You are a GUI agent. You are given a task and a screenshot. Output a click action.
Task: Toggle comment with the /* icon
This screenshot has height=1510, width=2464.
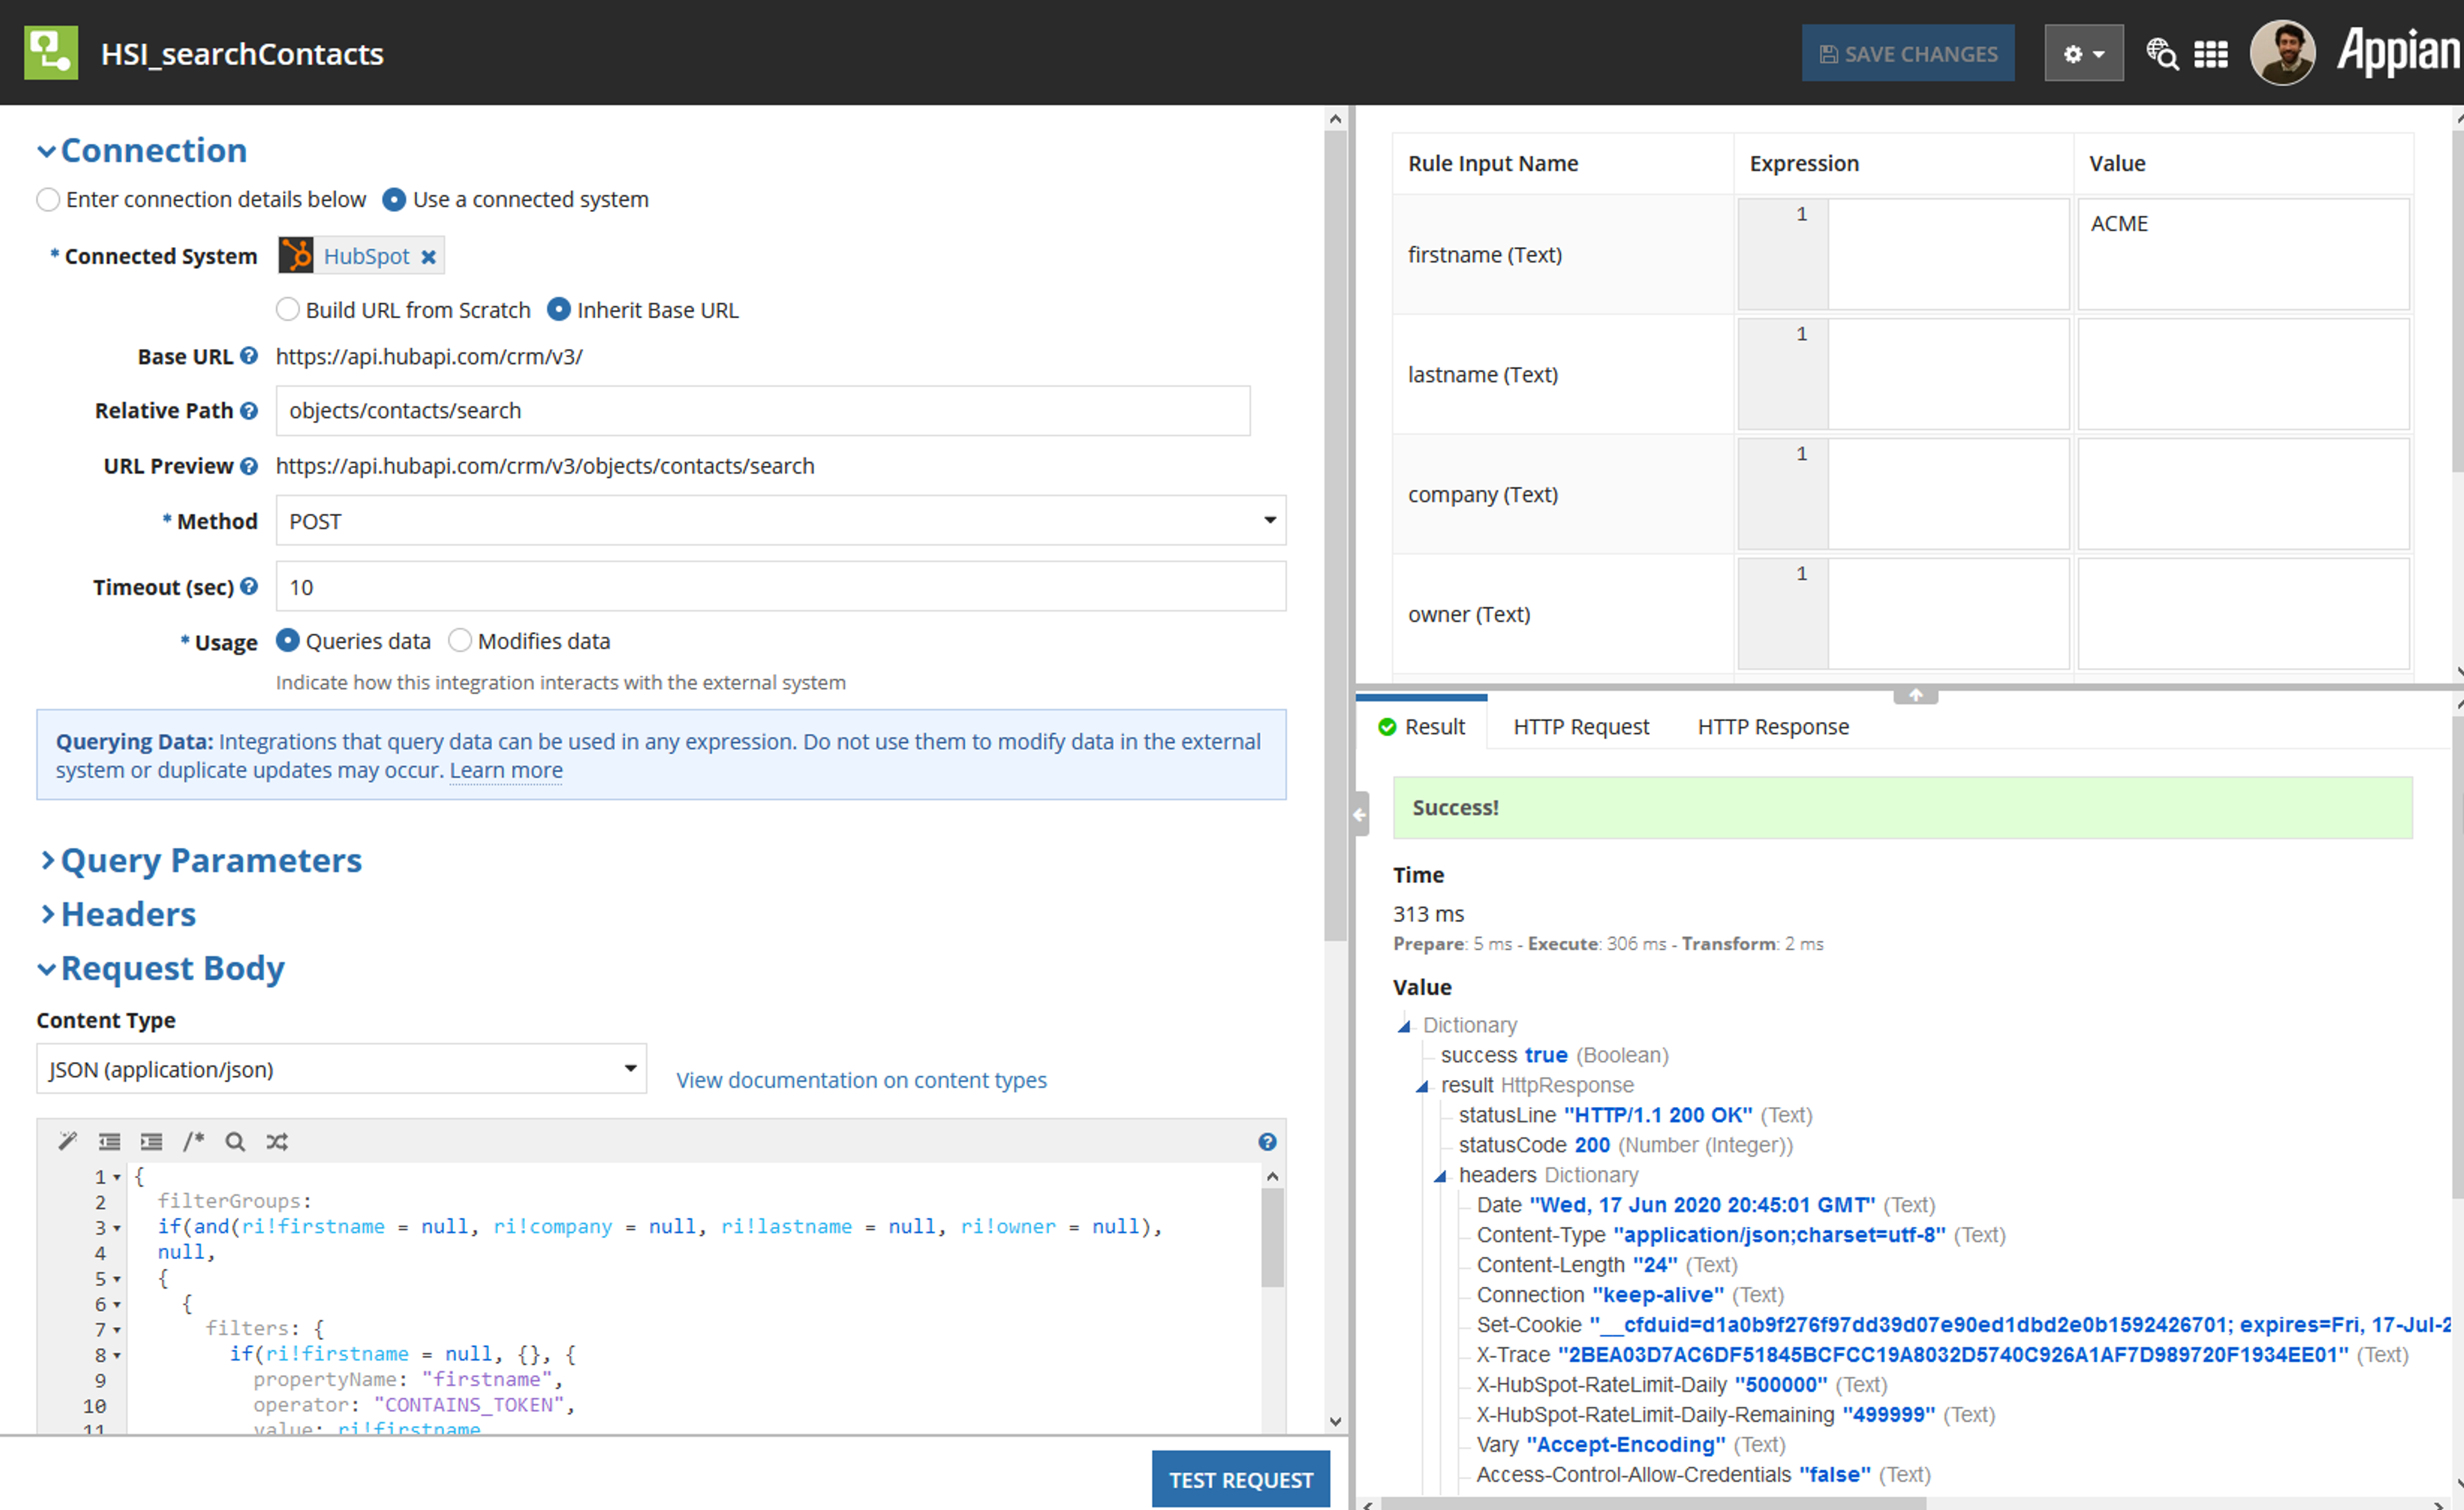point(193,1141)
